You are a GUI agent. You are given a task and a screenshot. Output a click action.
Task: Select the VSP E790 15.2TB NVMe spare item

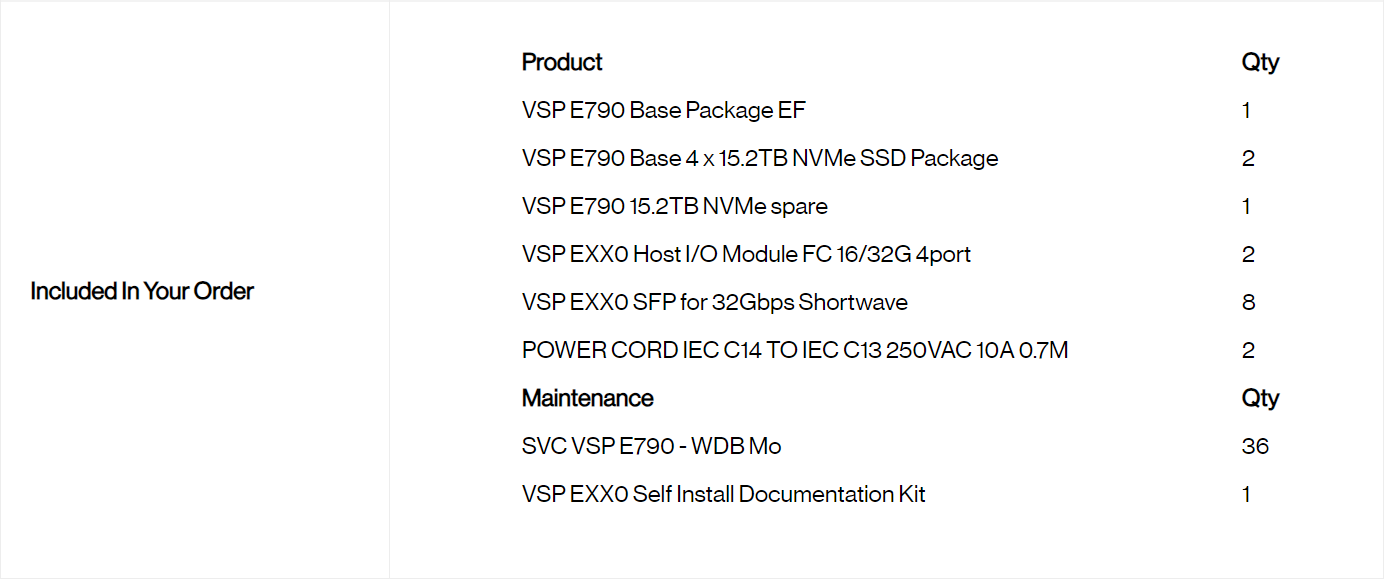coord(674,206)
